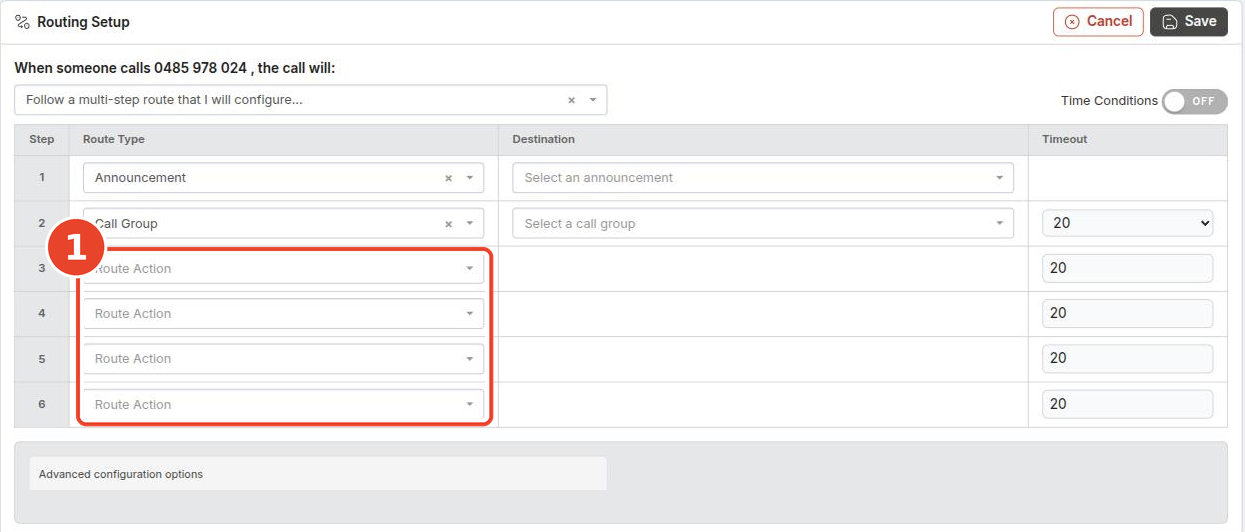Clear the Announcement route type with x
1245x532 pixels.
pyautogui.click(x=448, y=178)
